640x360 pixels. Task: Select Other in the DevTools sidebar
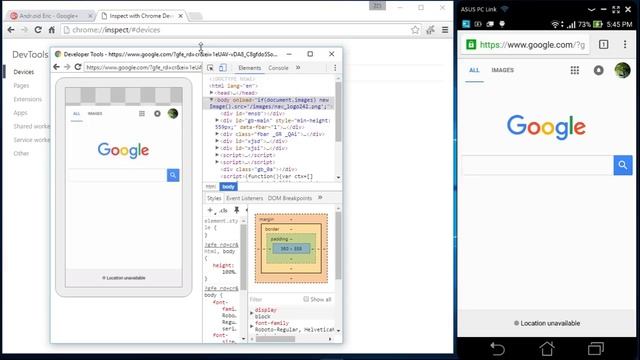pyautogui.click(x=21, y=153)
